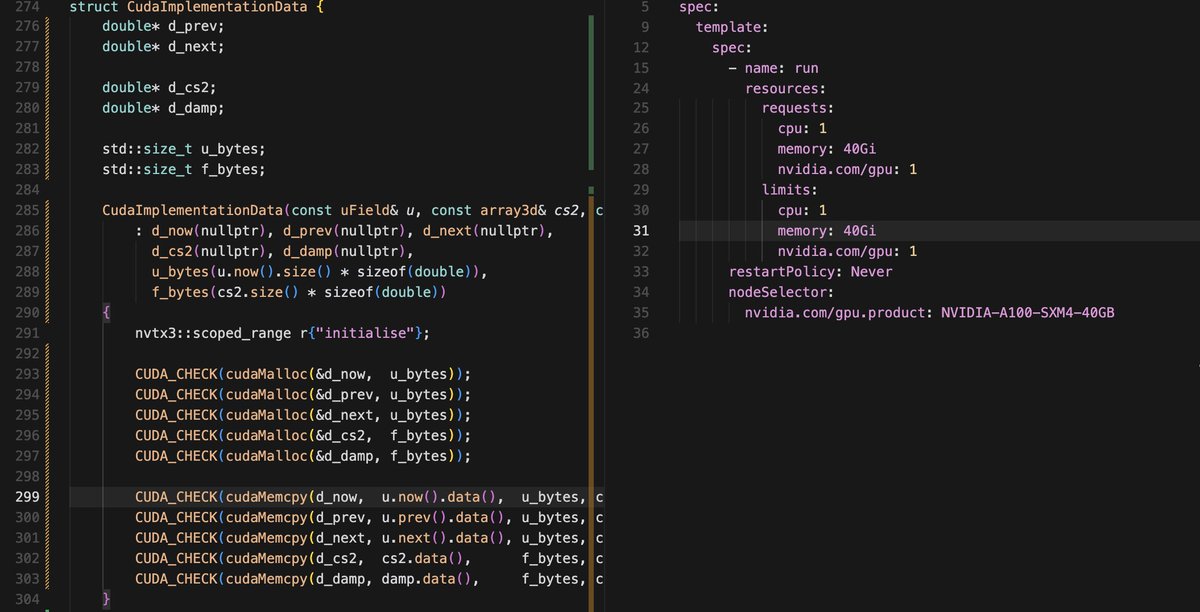Click line number 9 in the YAML gutter
The image size is (1200, 612).
[645, 27]
